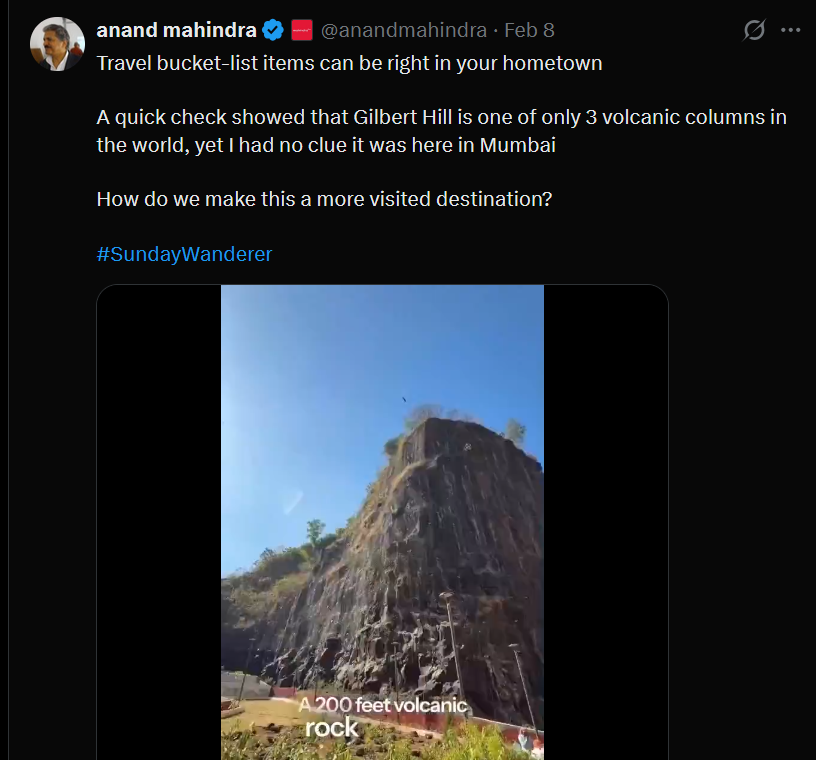
Task: Click the "How do we make this" question
Action: (x=324, y=198)
